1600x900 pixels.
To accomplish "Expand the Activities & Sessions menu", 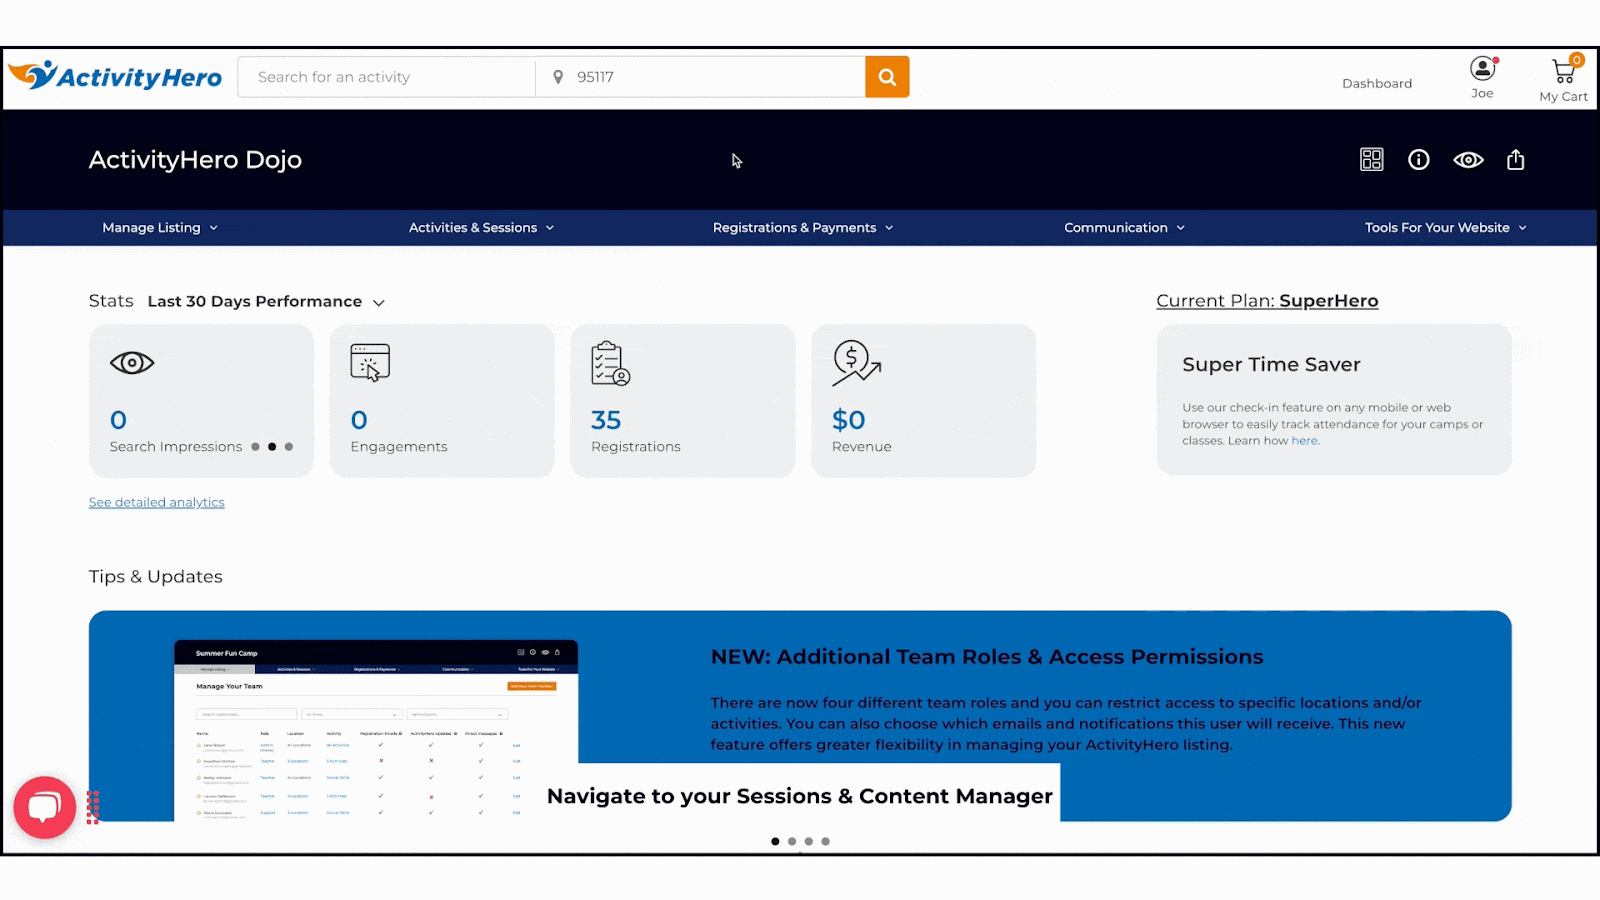I will pyautogui.click(x=481, y=228).
